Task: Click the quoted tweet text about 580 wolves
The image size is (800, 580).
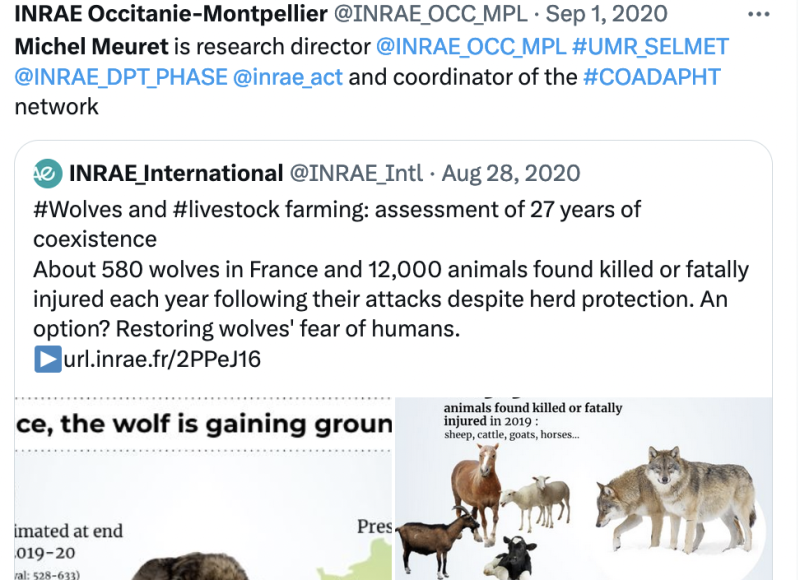Action: point(390,299)
